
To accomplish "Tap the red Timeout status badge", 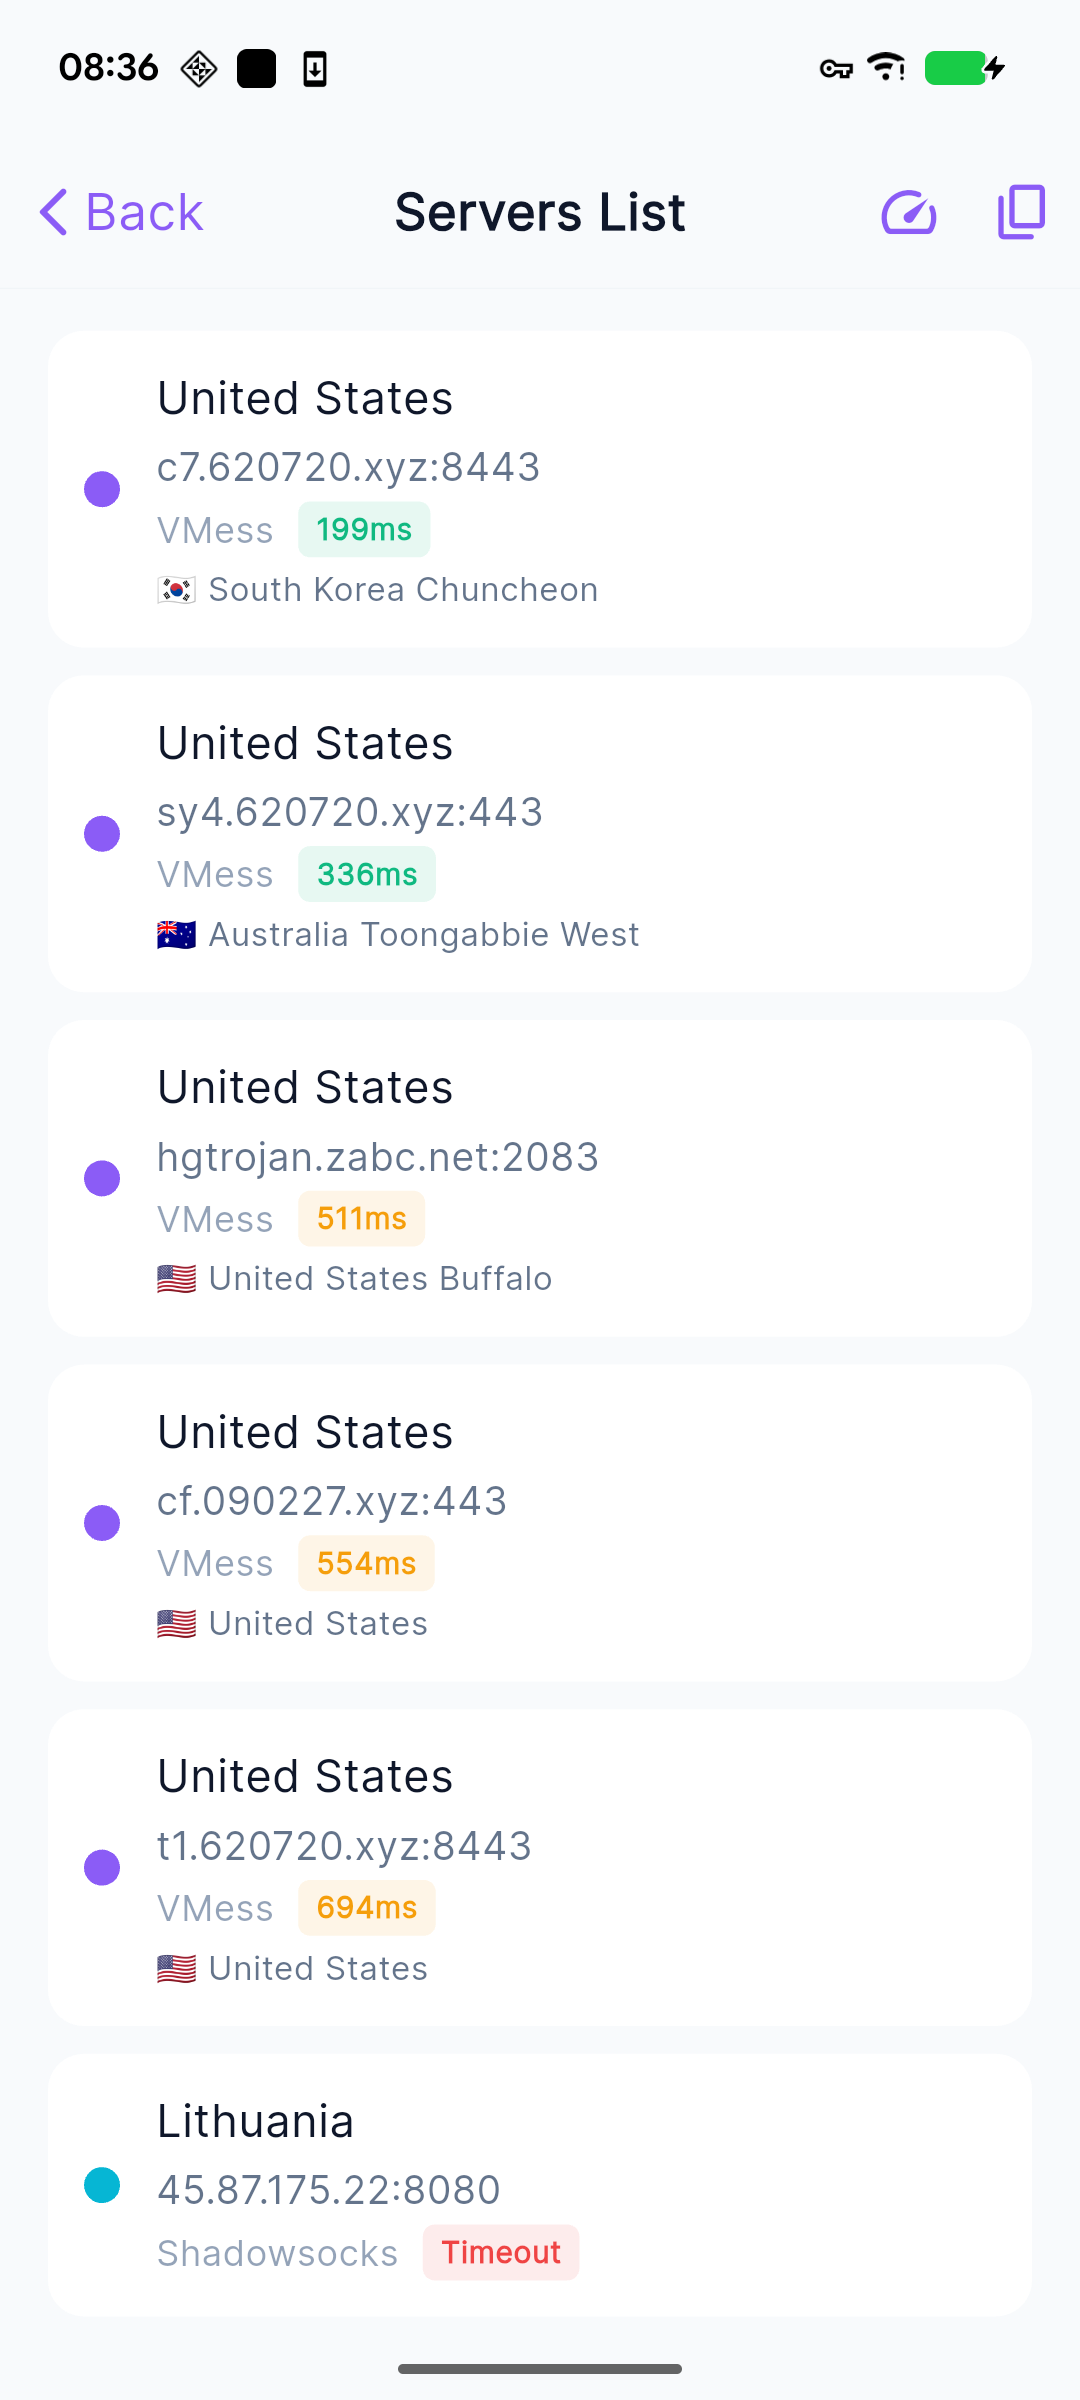I will 501,2252.
